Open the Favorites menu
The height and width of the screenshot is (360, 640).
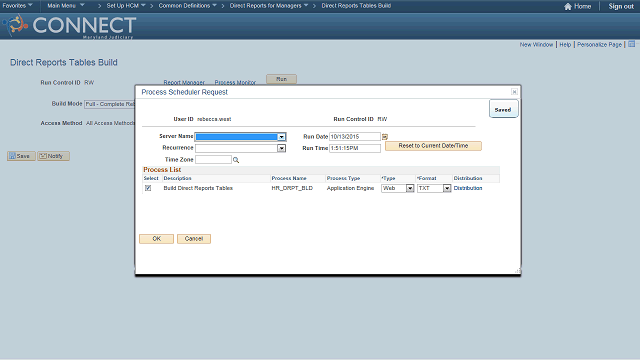point(17,6)
